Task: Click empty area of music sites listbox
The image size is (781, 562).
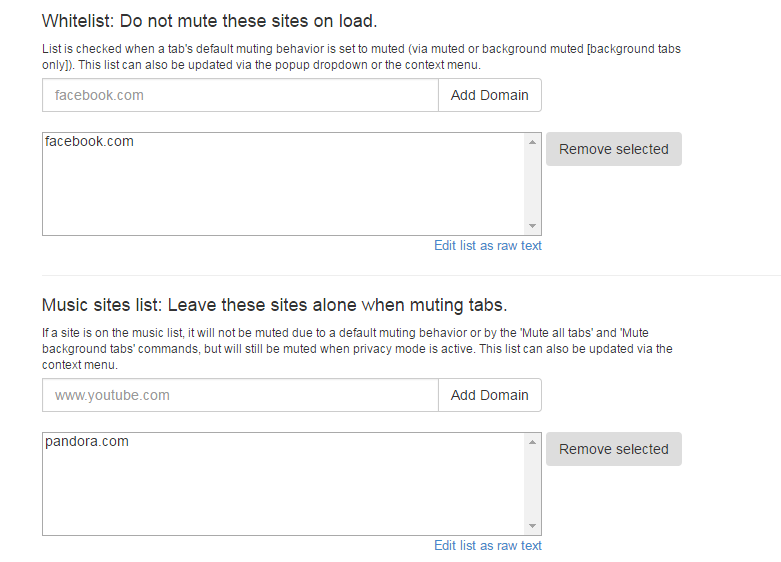Action: point(283,492)
